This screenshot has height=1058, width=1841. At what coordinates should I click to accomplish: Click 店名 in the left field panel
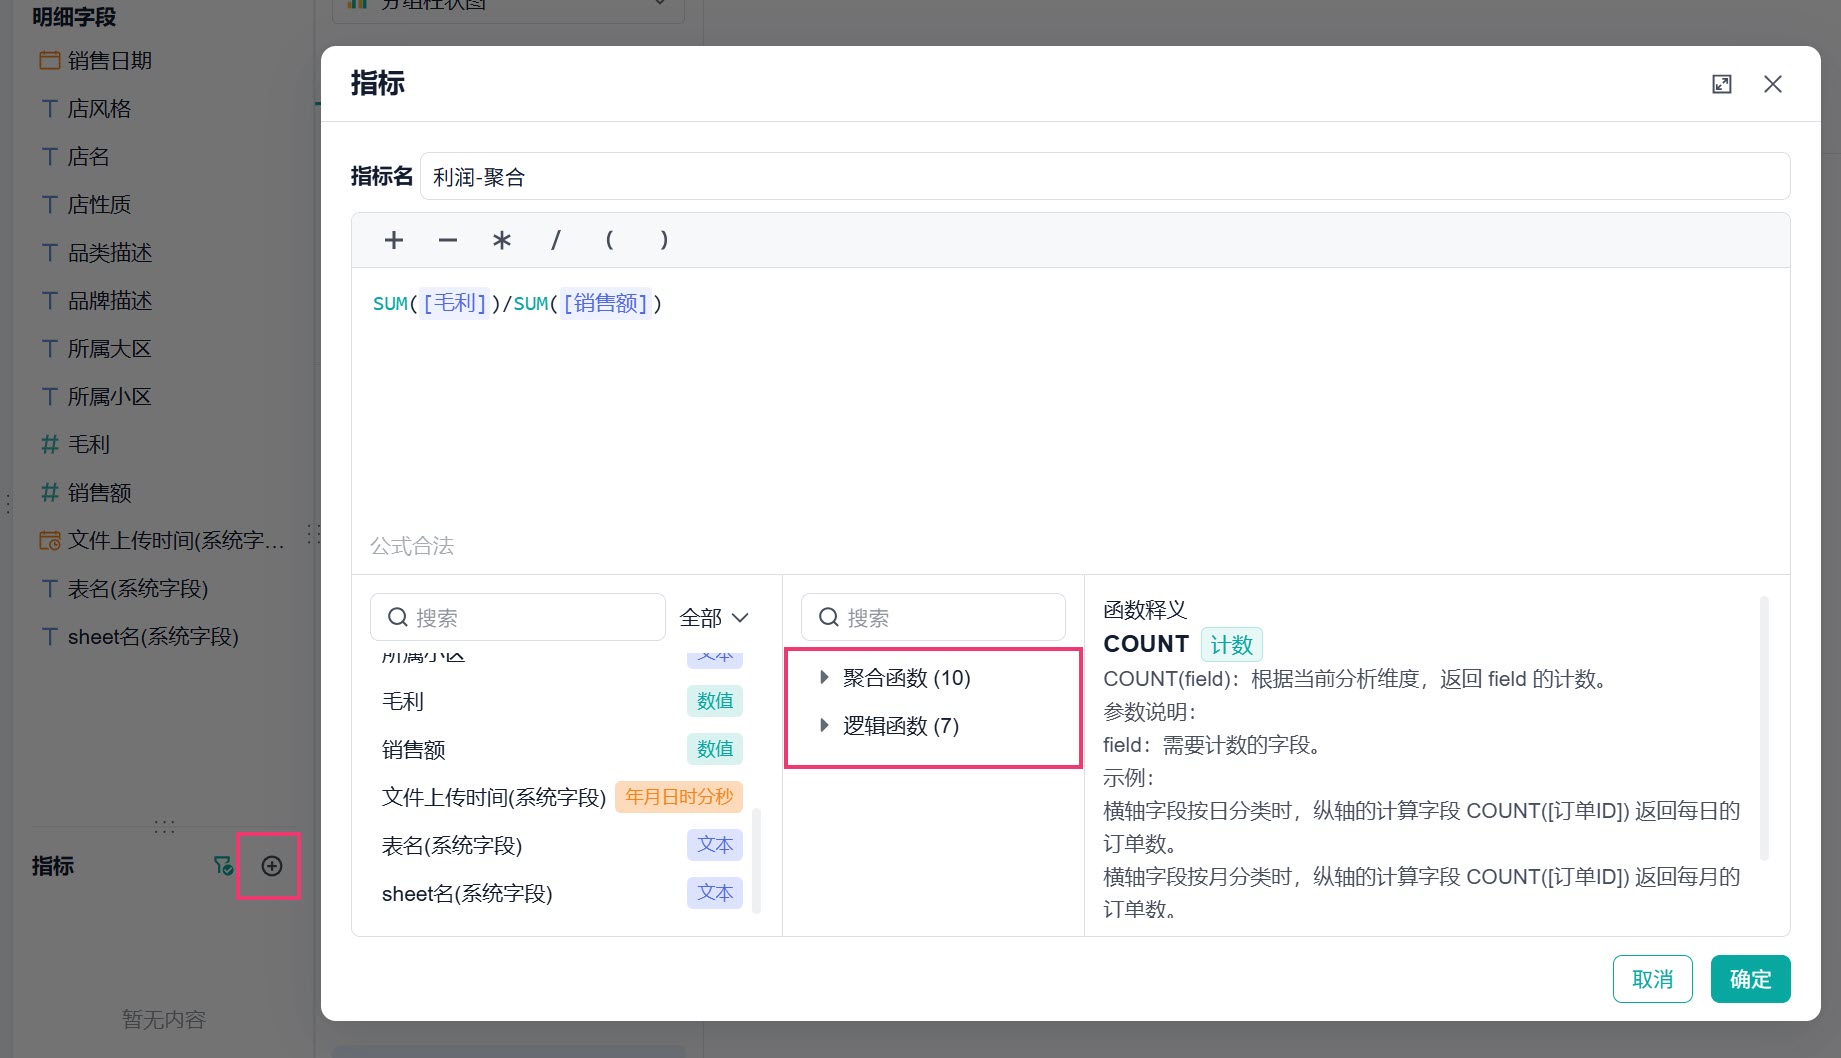coord(88,157)
